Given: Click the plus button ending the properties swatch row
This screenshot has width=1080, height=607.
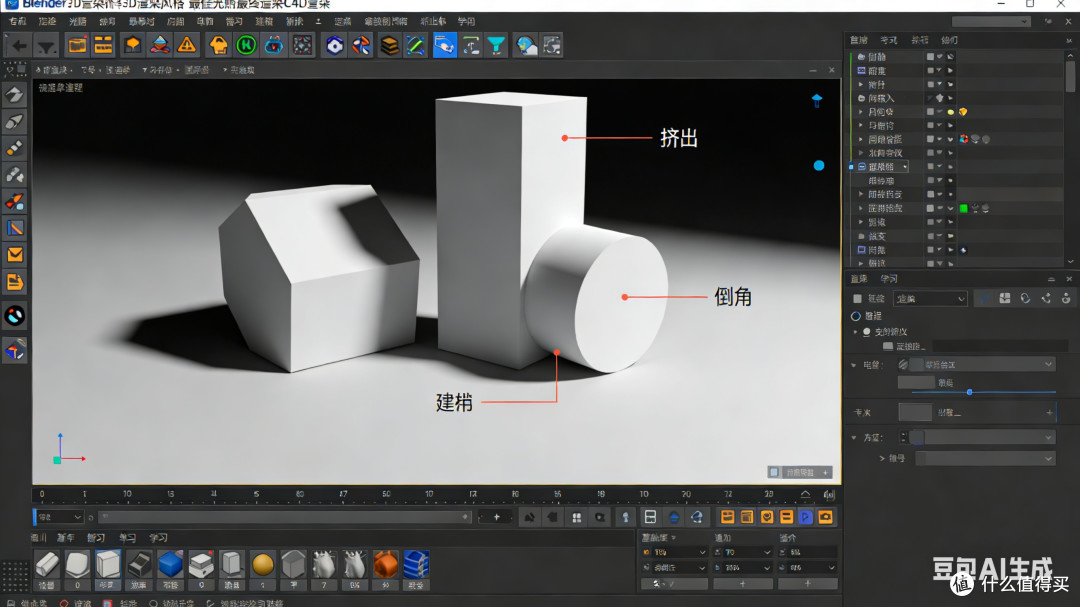Looking at the screenshot, I should pos(1049,413).
